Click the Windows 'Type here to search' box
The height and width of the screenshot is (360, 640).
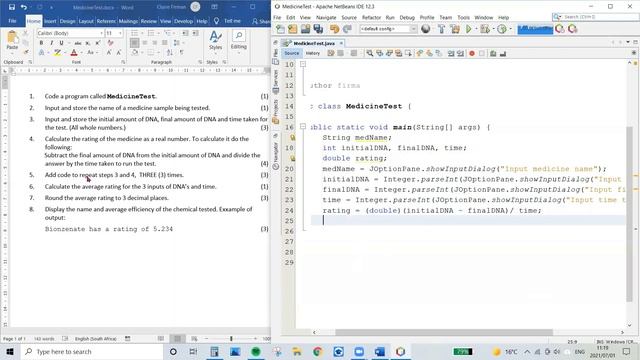(x=93, y=351)
